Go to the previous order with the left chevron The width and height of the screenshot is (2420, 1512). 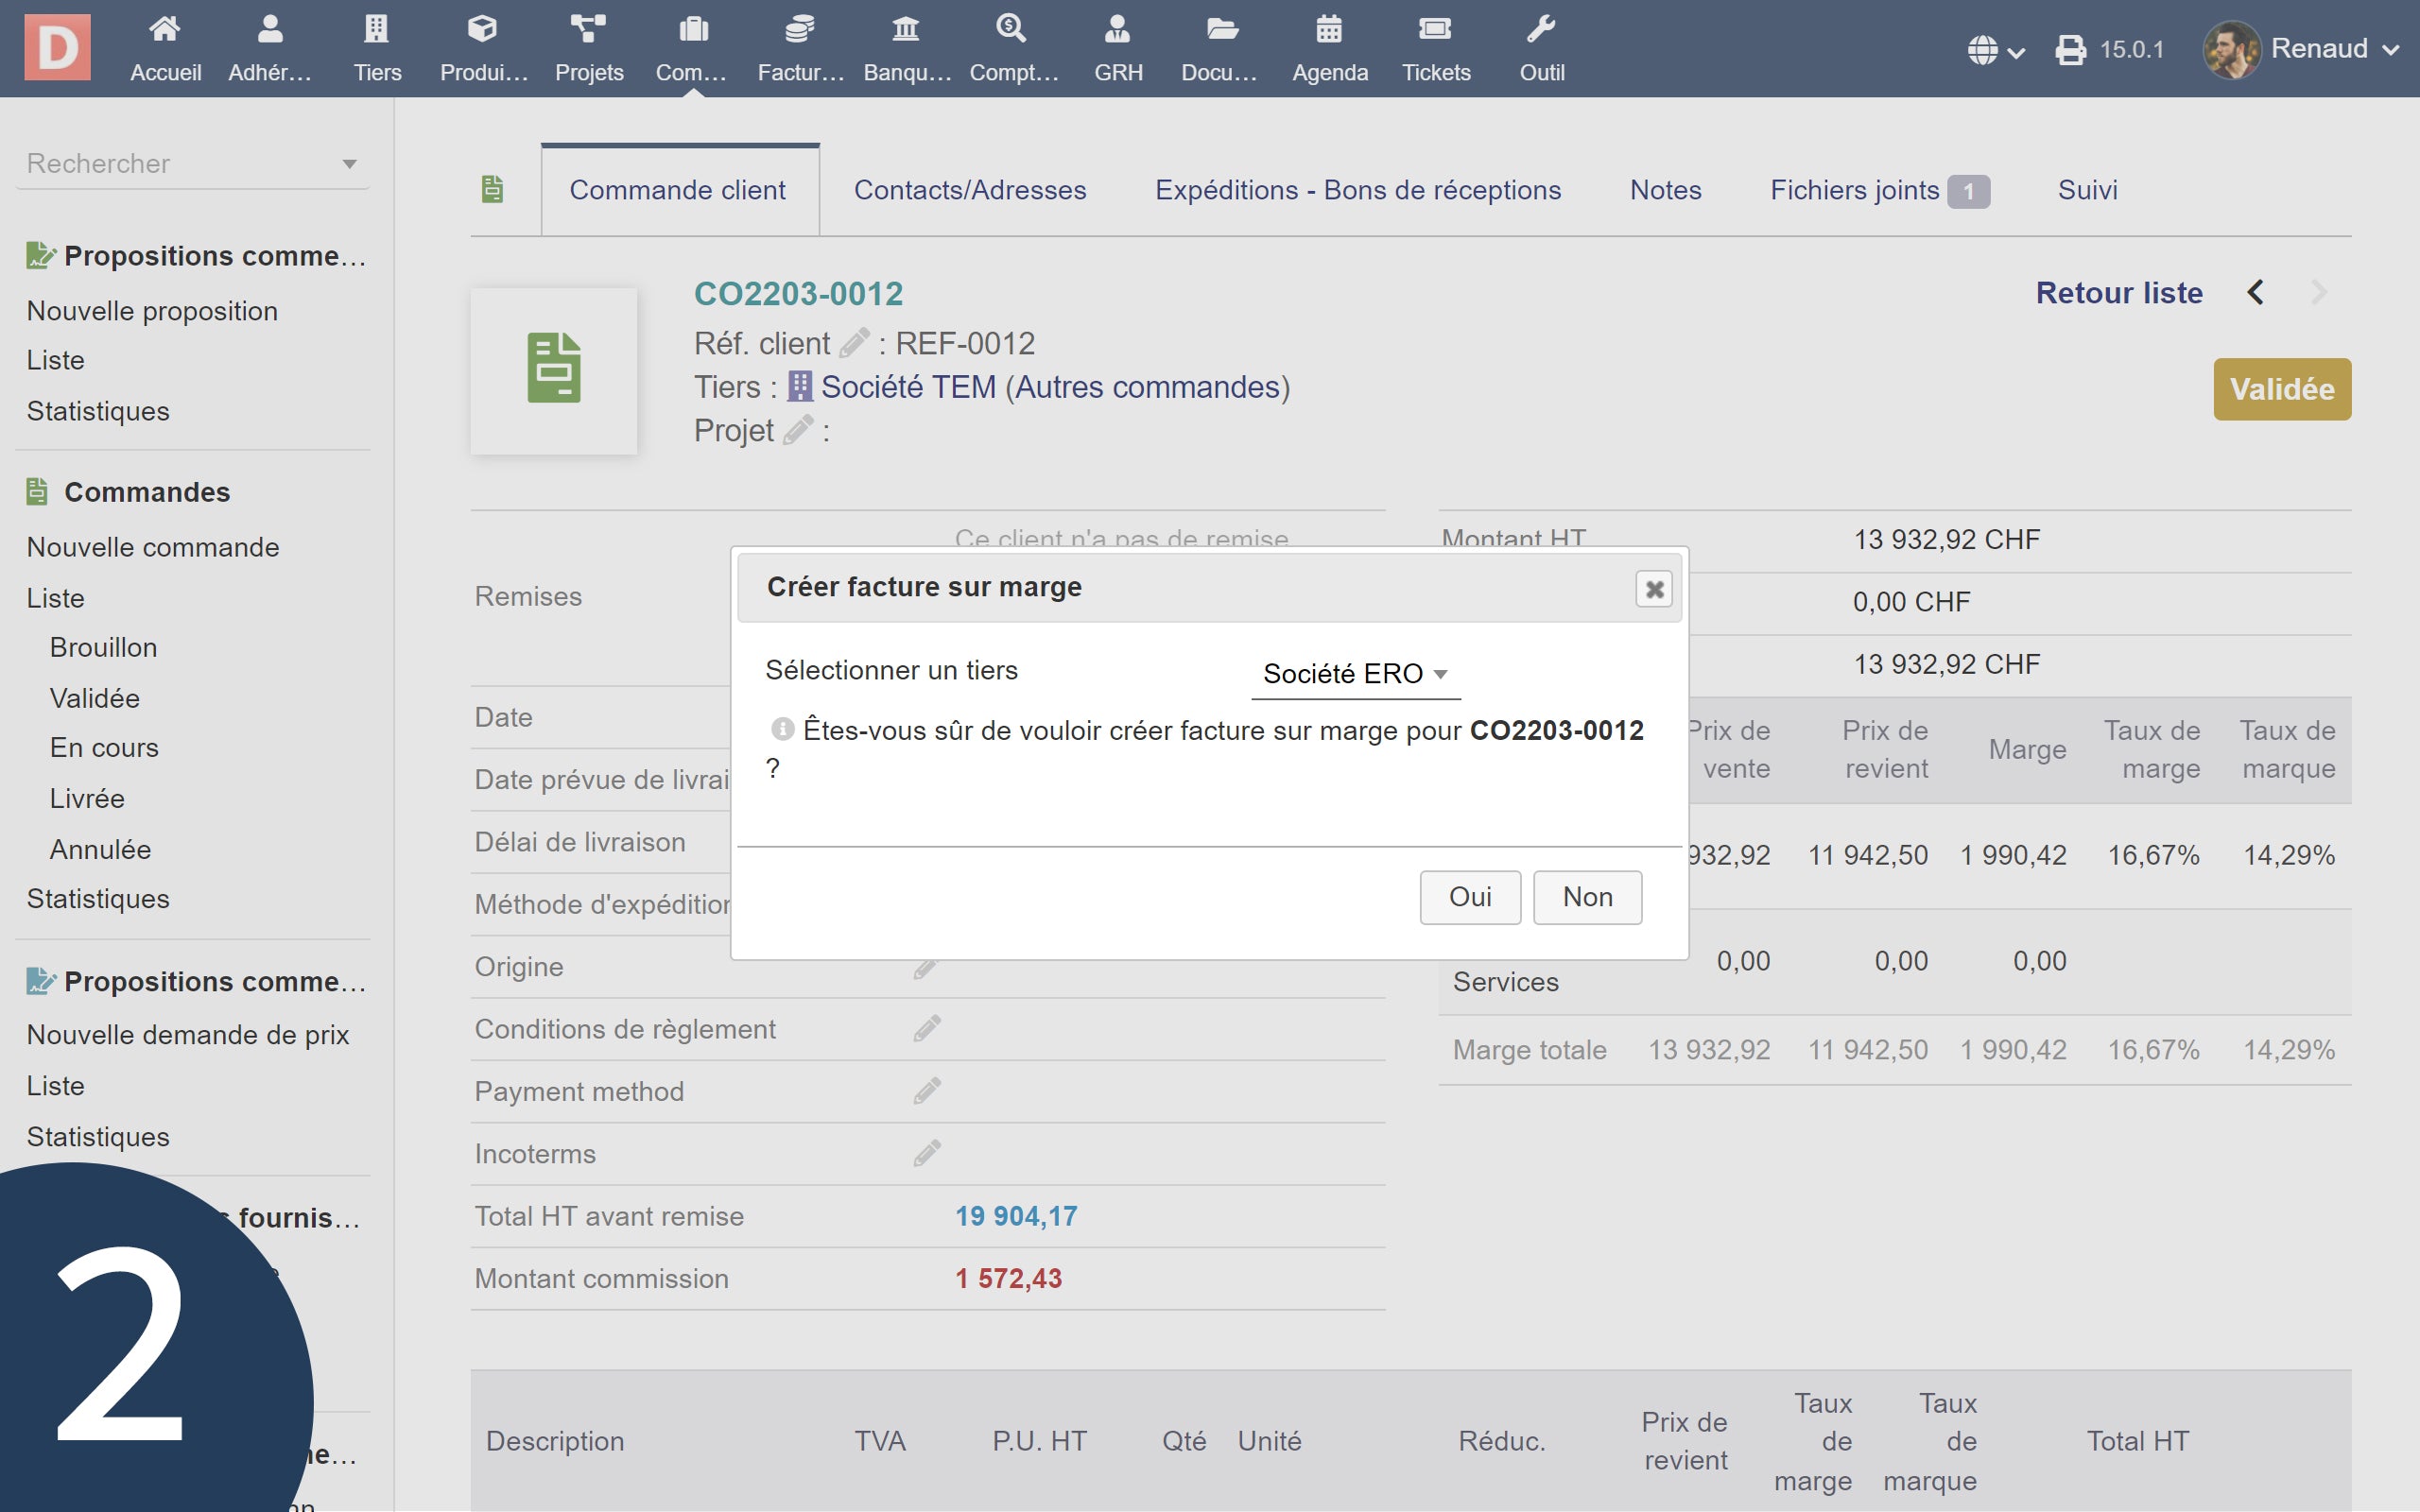point(2256,293)
